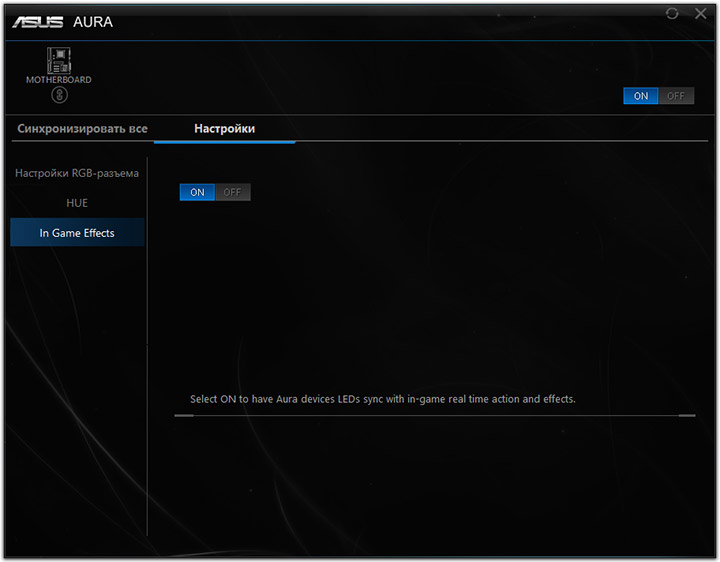The image size is (720, 562).
Task: Select the Motherboard device icon
Action: 59,60
